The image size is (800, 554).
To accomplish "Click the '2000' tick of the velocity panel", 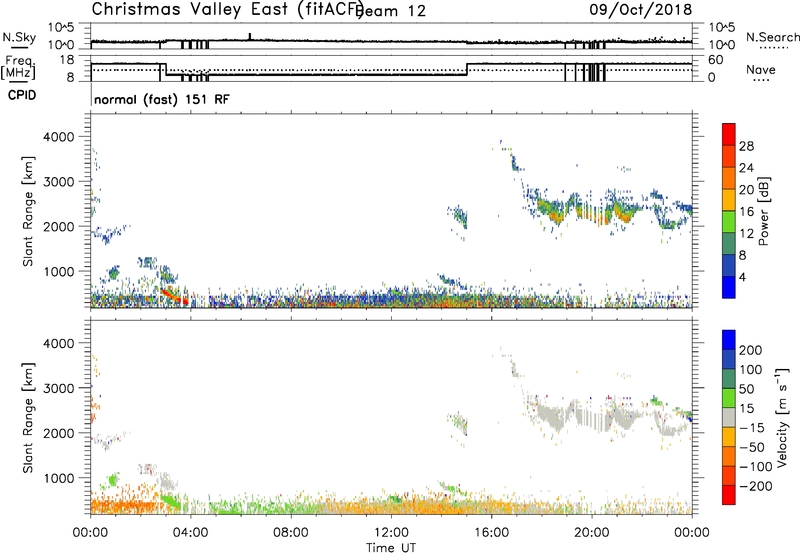I will point(60,433).
